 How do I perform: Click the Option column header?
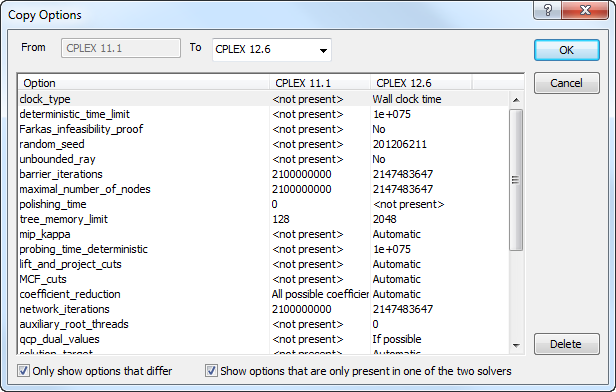tap(144, 83)
